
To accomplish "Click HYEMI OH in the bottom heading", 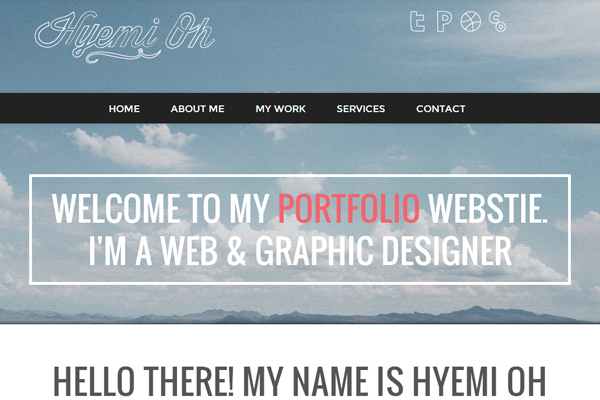I will pyautogui.click(x=479, y=381).
